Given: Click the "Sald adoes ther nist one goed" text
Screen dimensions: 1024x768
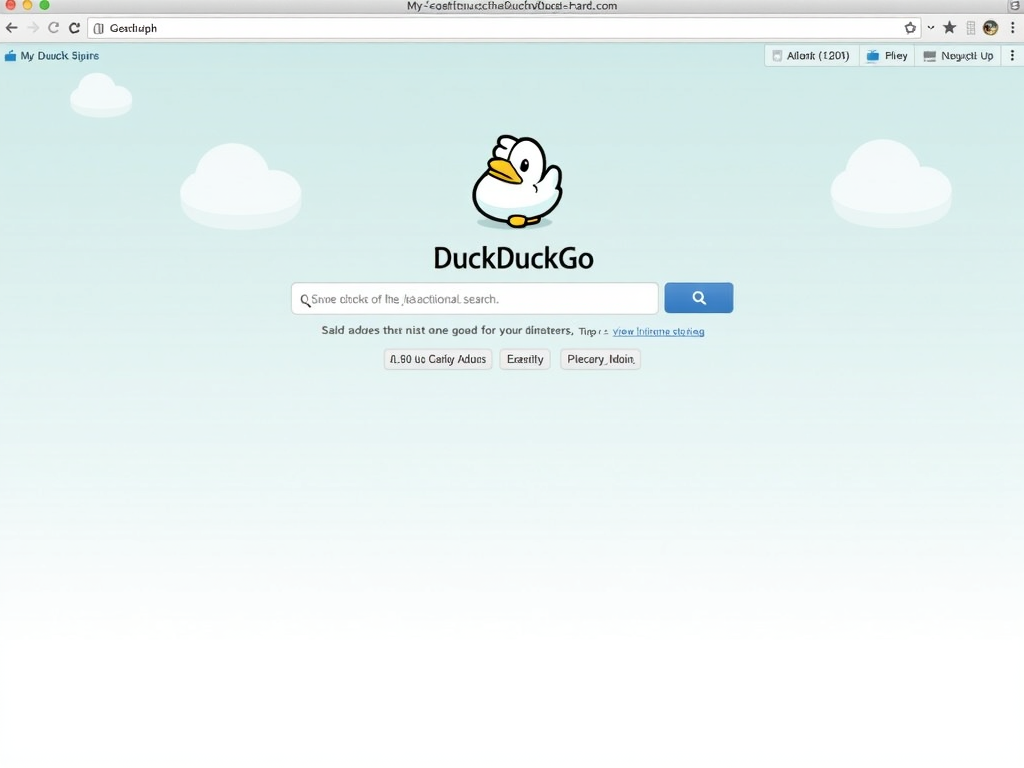Looking at the screenshot, I should point(400,330).
